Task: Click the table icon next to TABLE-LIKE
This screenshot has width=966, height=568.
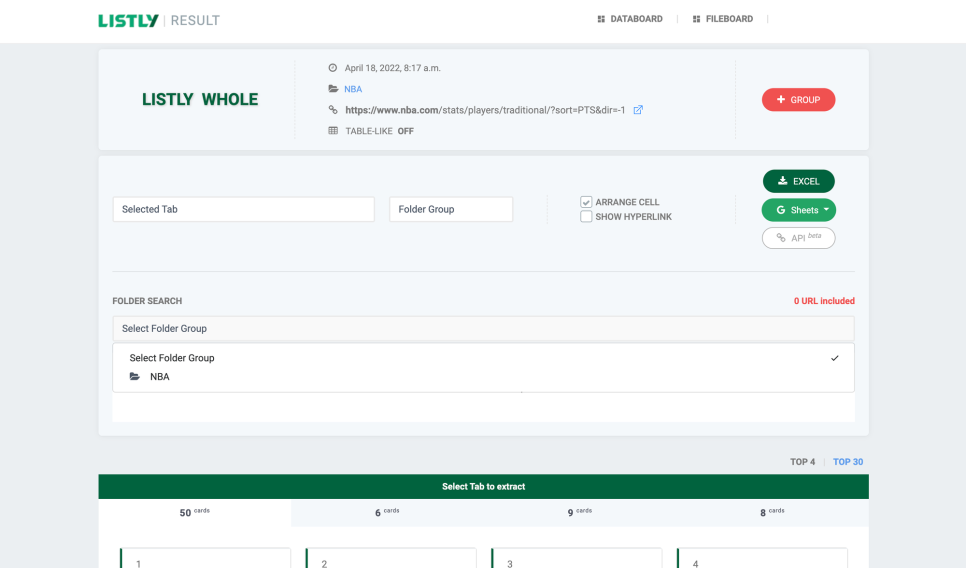Action: pos(333,131)
